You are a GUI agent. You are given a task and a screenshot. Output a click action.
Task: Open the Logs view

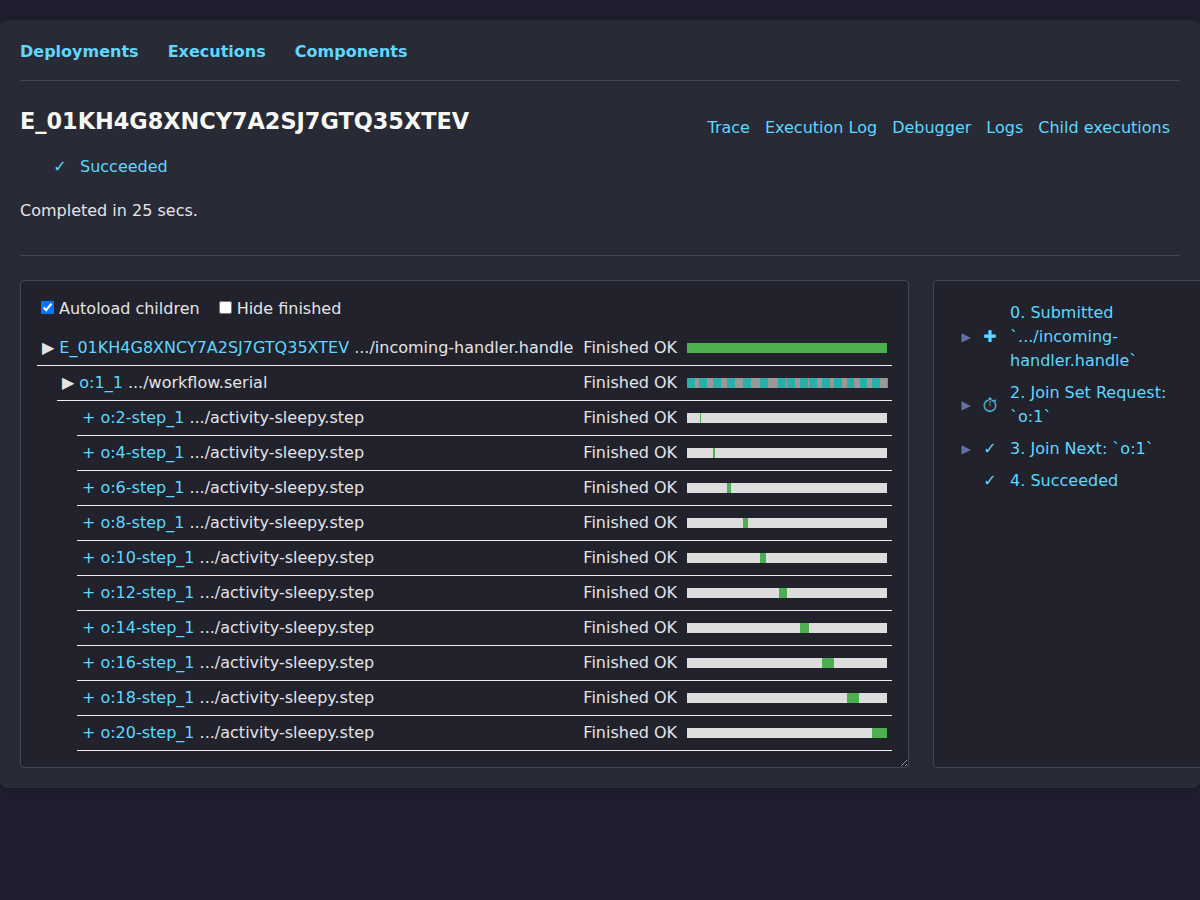1004,127
